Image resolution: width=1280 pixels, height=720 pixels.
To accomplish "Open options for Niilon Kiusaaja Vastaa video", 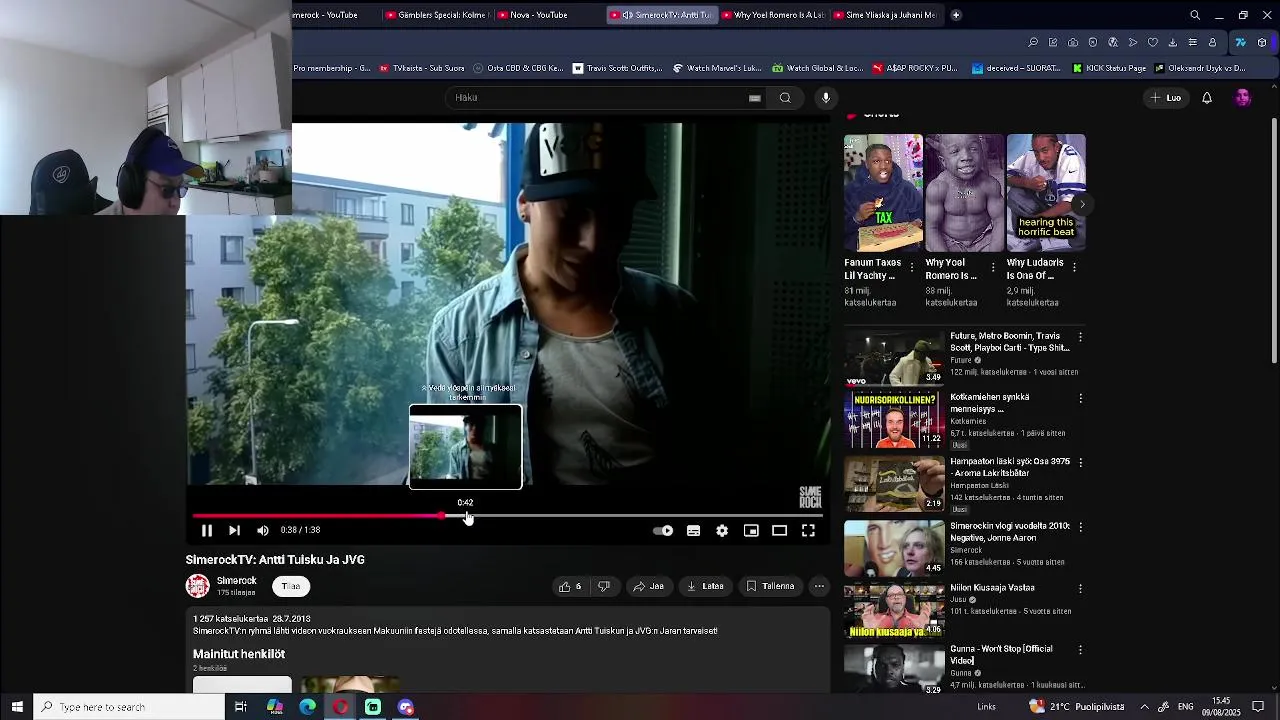I will click(1080, 588).
